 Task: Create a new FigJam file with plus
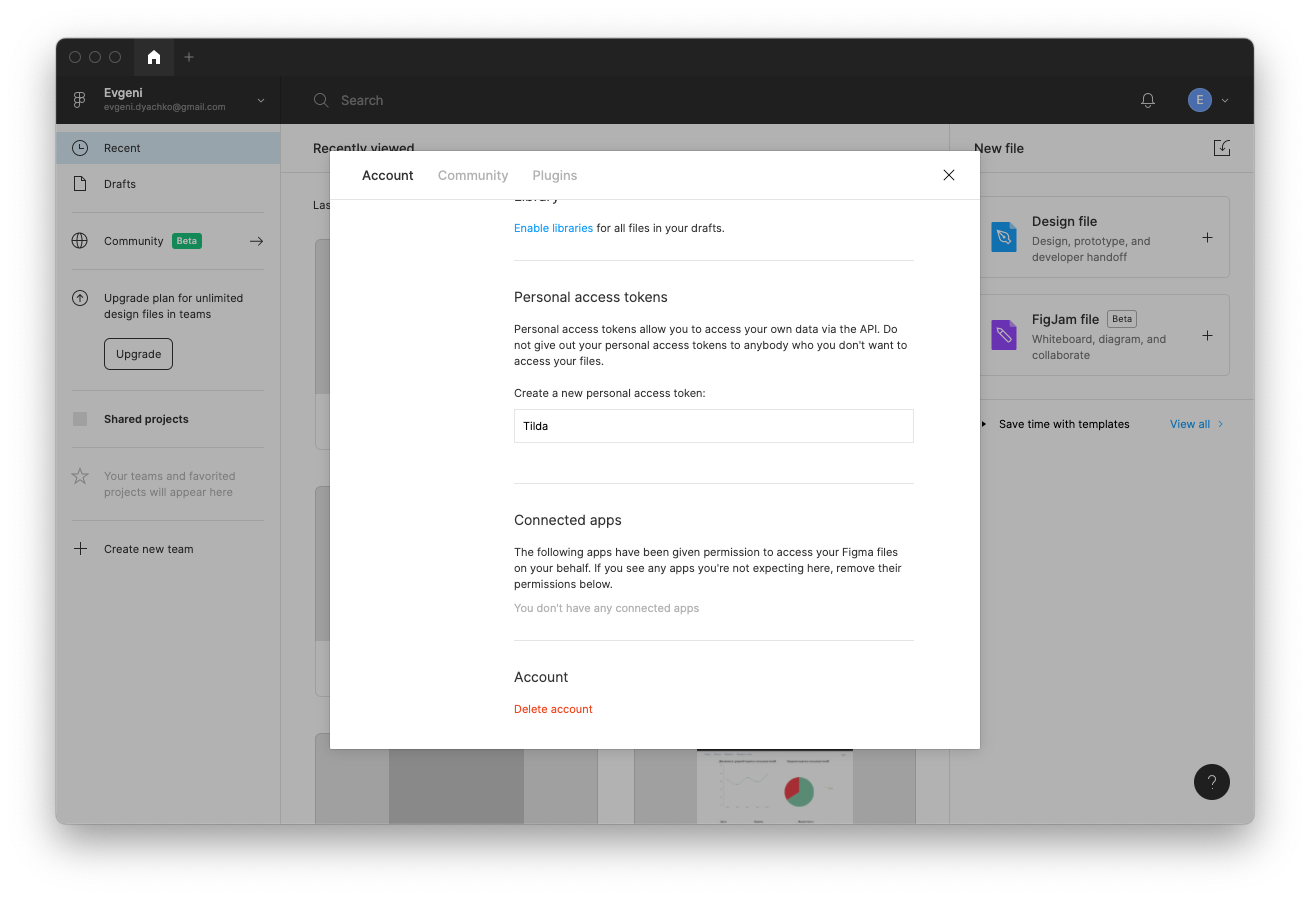coord(1207,336)
